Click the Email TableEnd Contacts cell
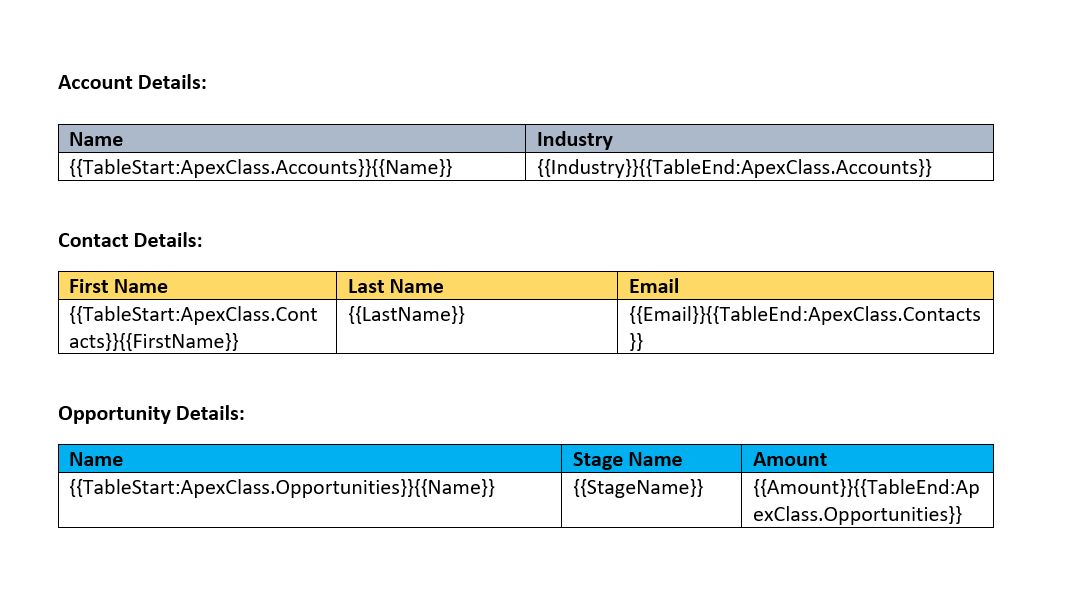The height and width of the screenshot is (604, 1068). [806, 327]
